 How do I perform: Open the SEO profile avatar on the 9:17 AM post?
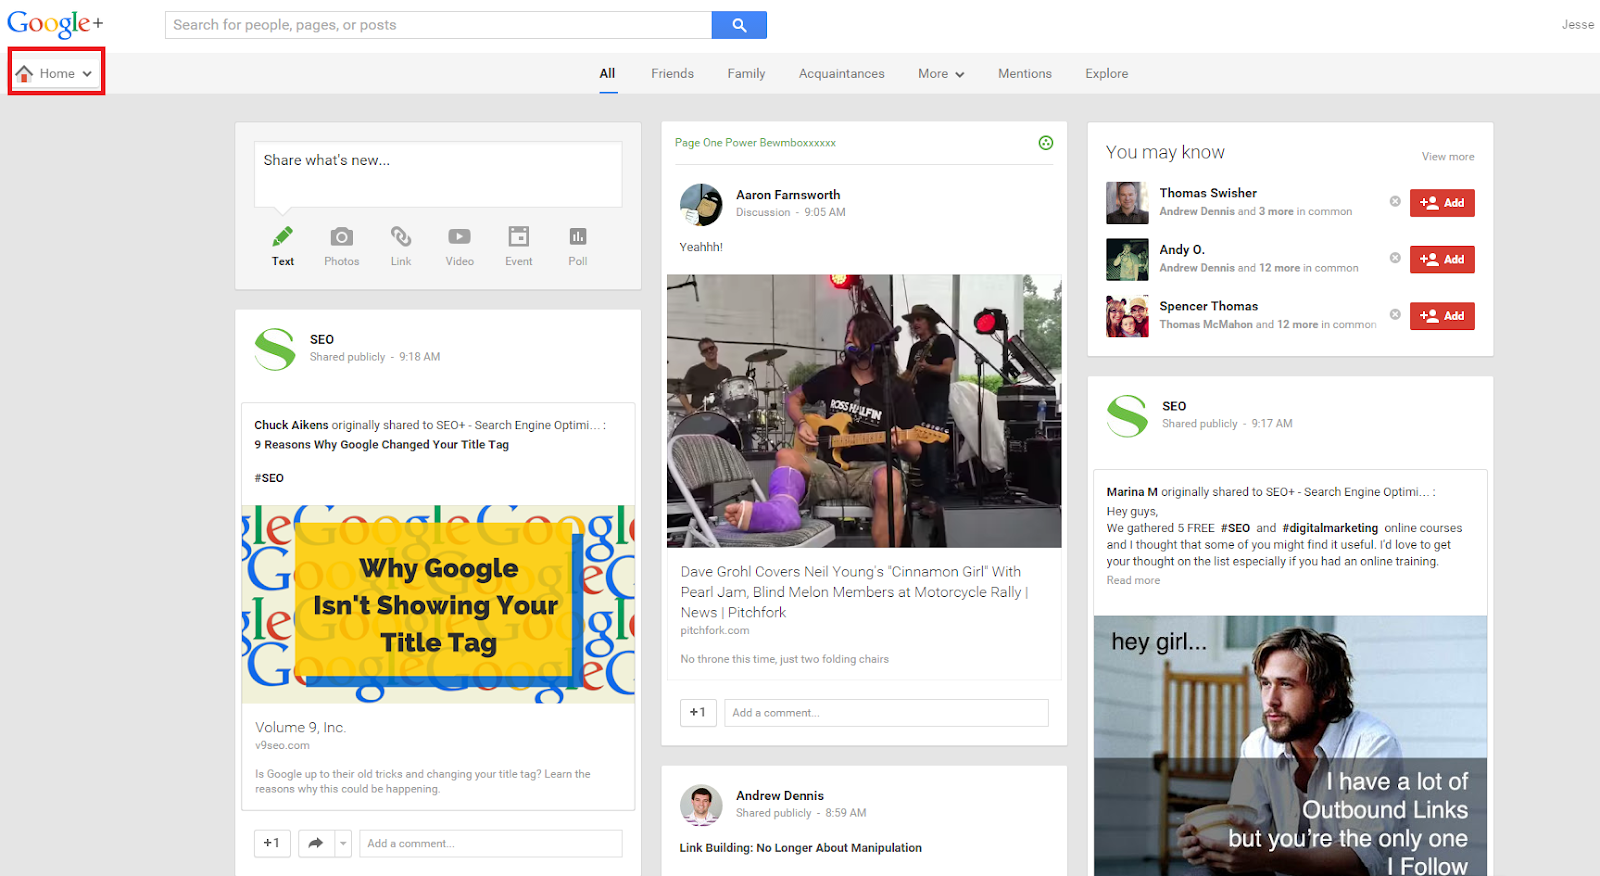click(x=1127, y=416)
